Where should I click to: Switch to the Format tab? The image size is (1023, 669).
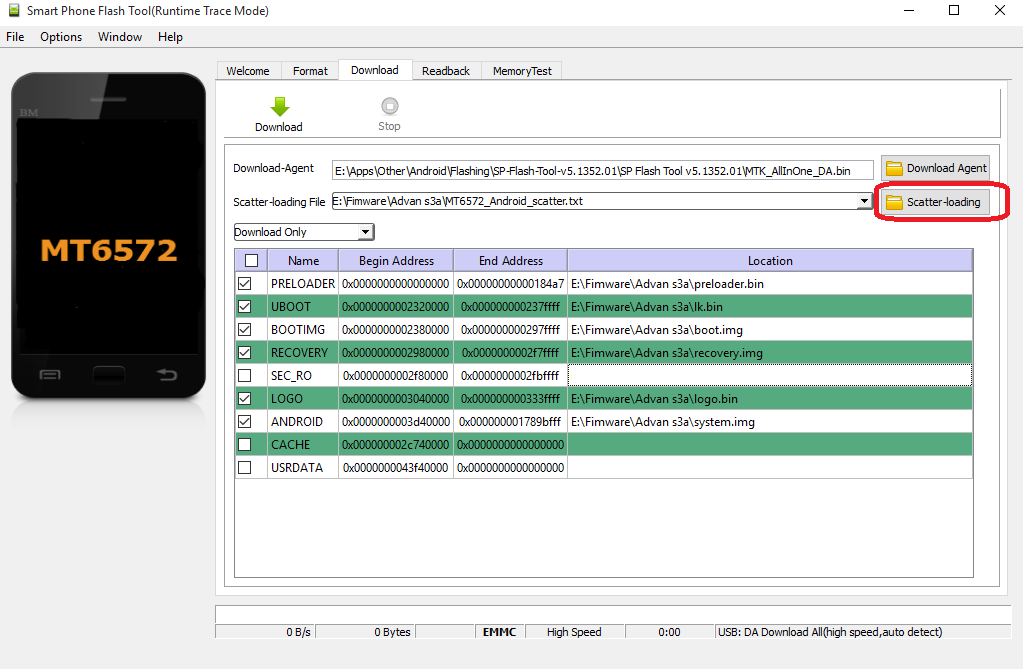310,71
